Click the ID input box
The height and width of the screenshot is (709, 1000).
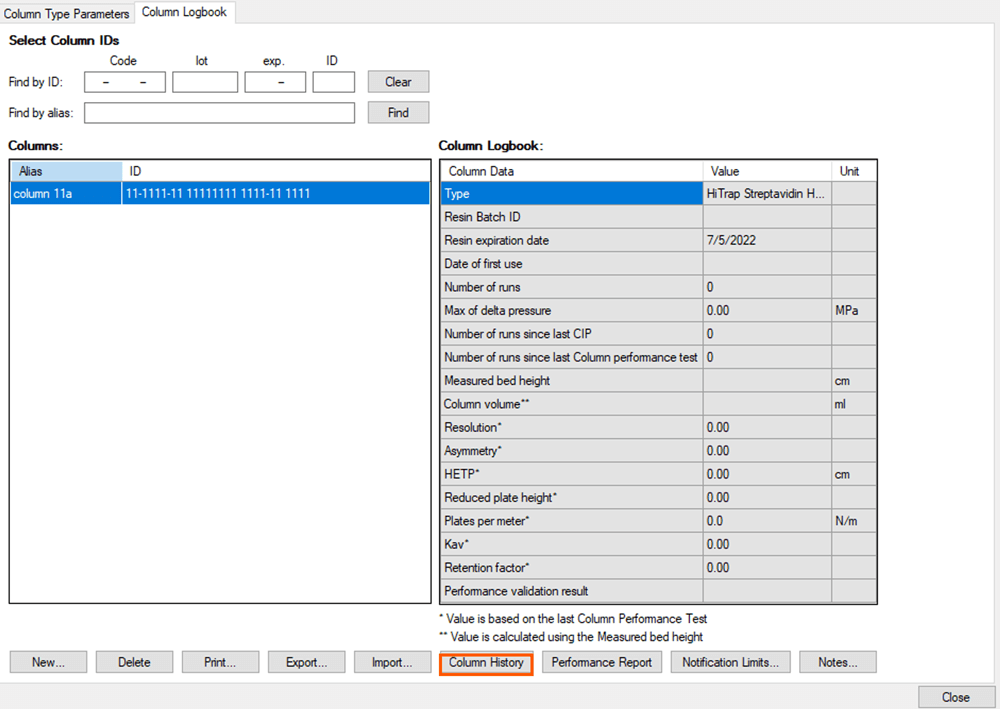(333, 82)
